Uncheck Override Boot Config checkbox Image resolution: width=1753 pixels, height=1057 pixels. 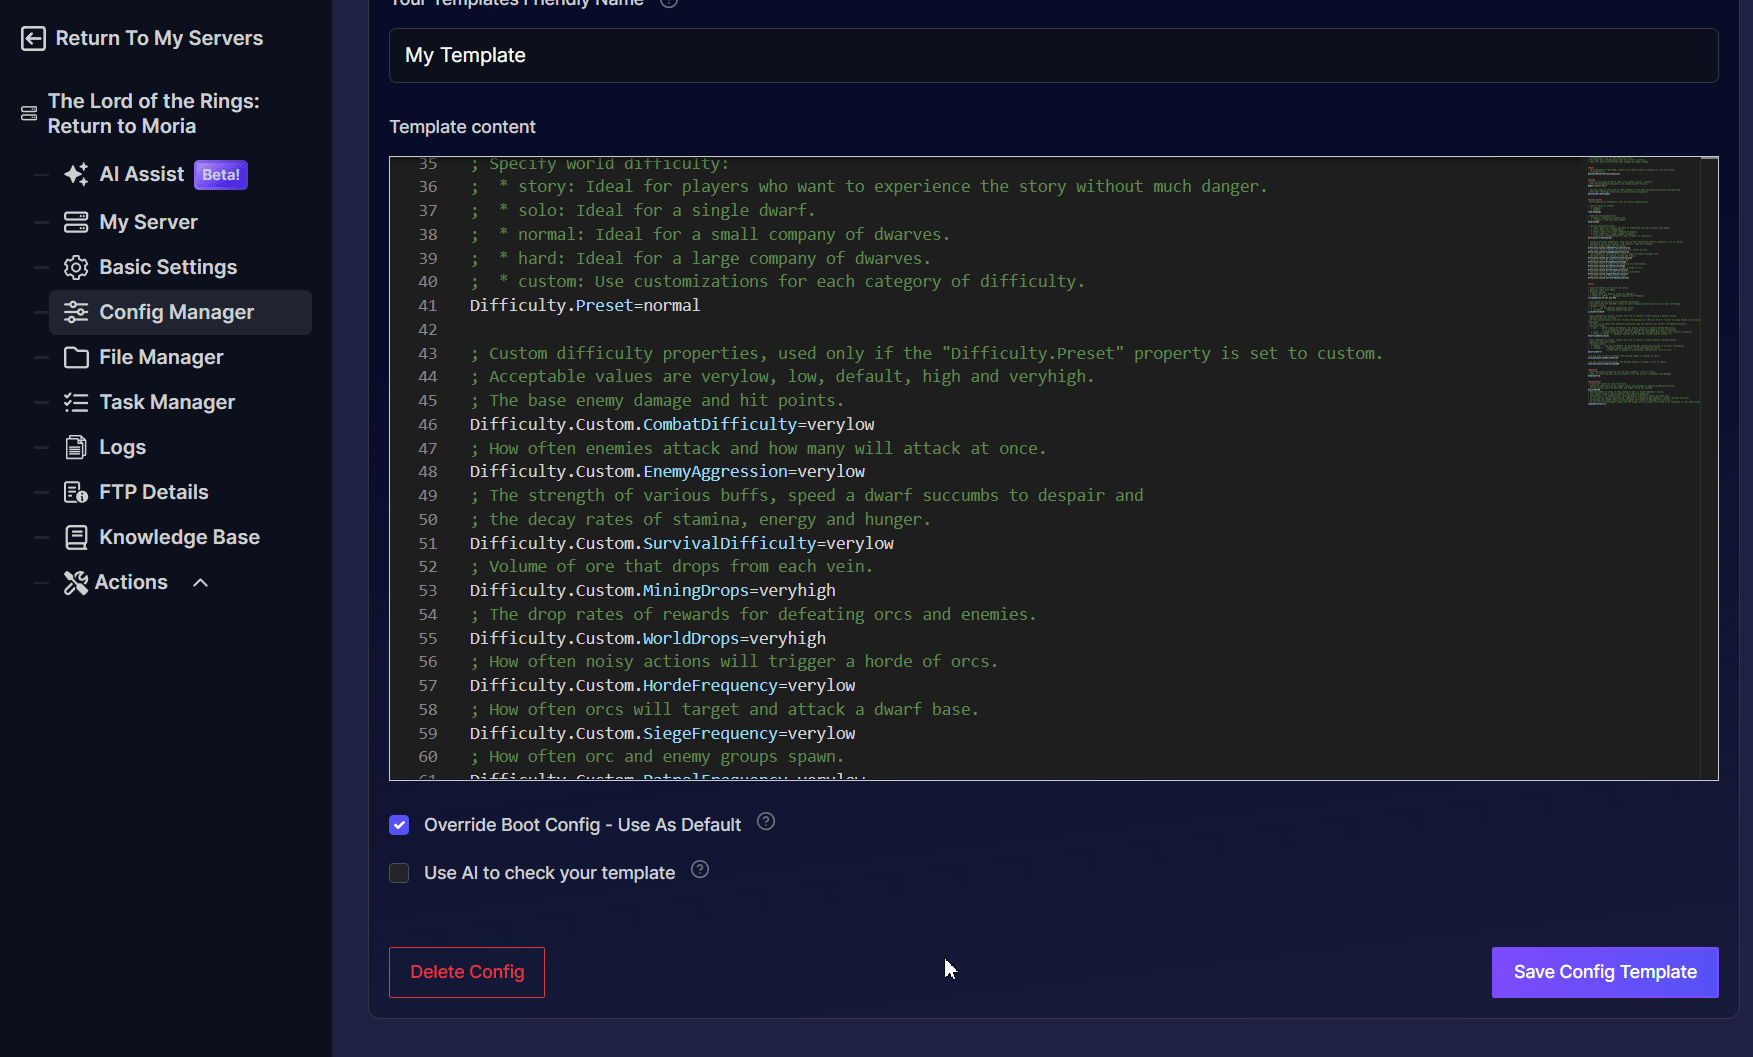point(399,825)
